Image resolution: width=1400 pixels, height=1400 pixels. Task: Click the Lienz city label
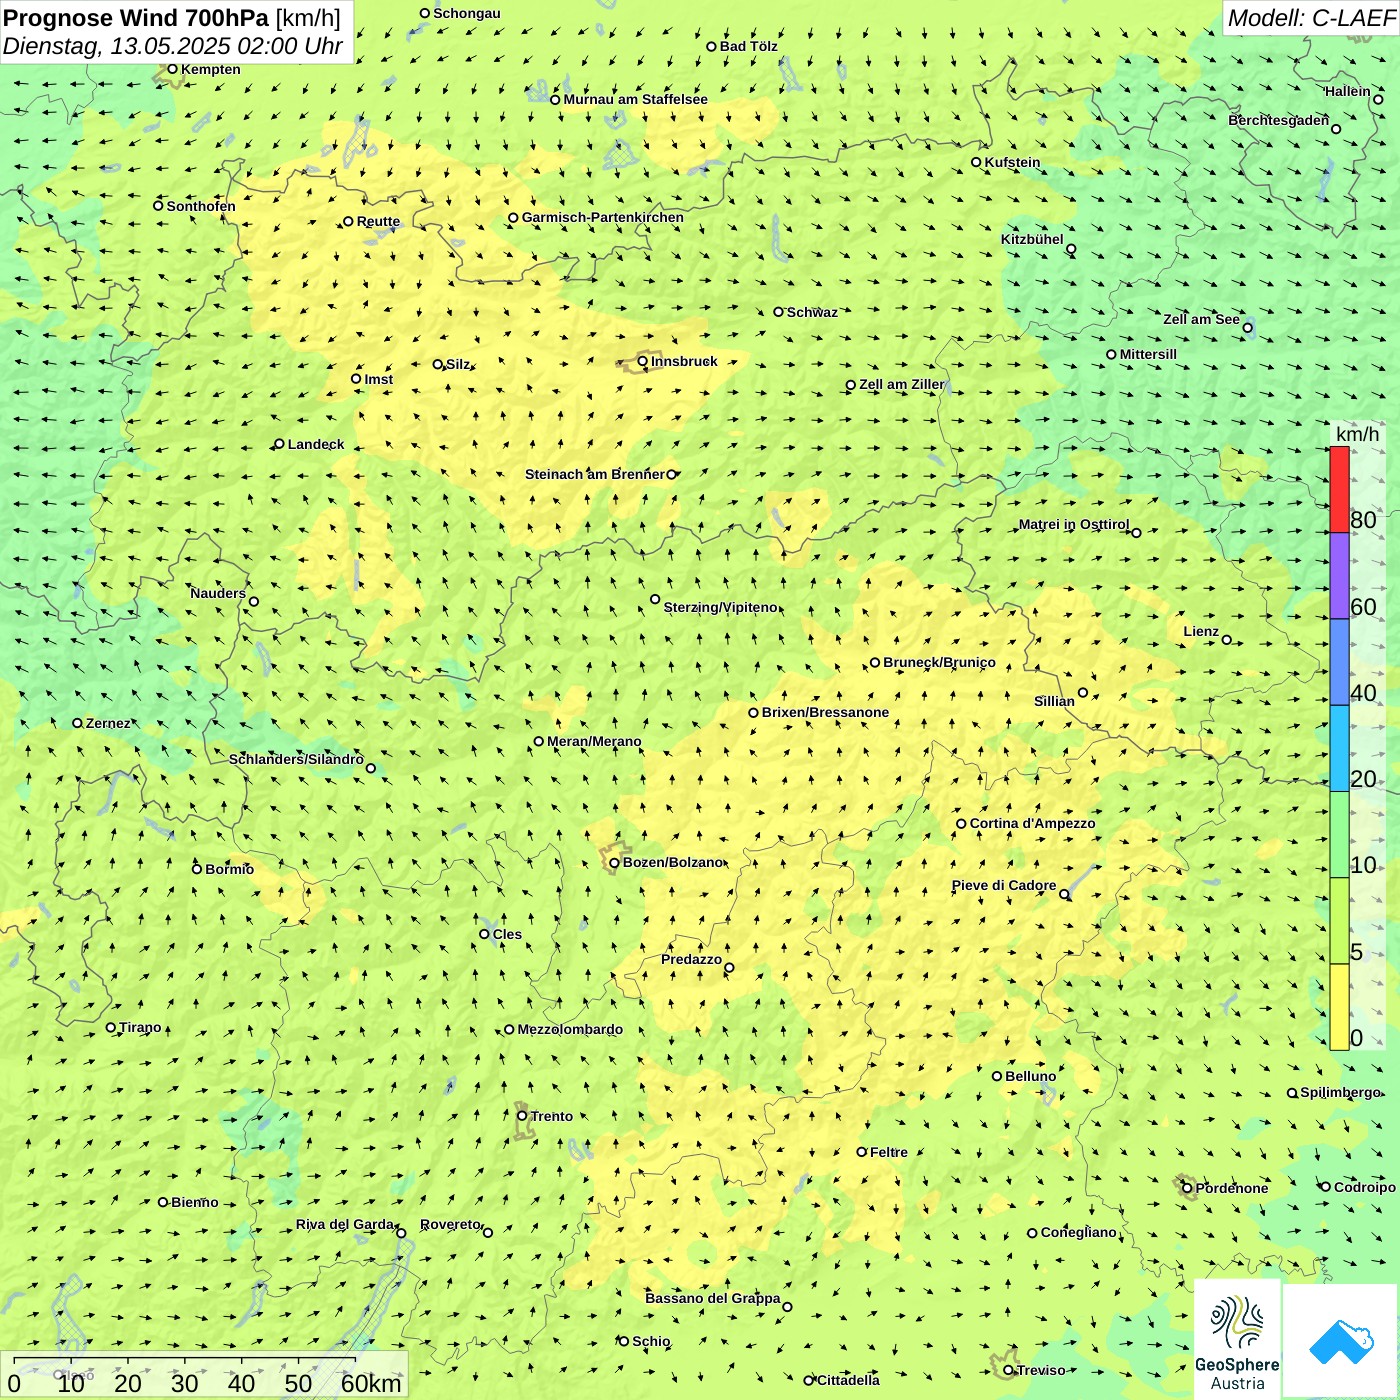point(1201,631)
